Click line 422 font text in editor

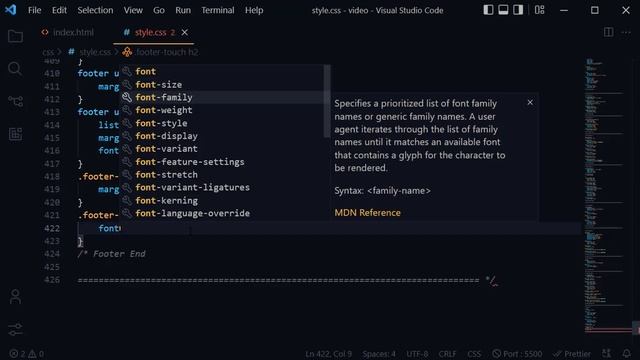109,228
